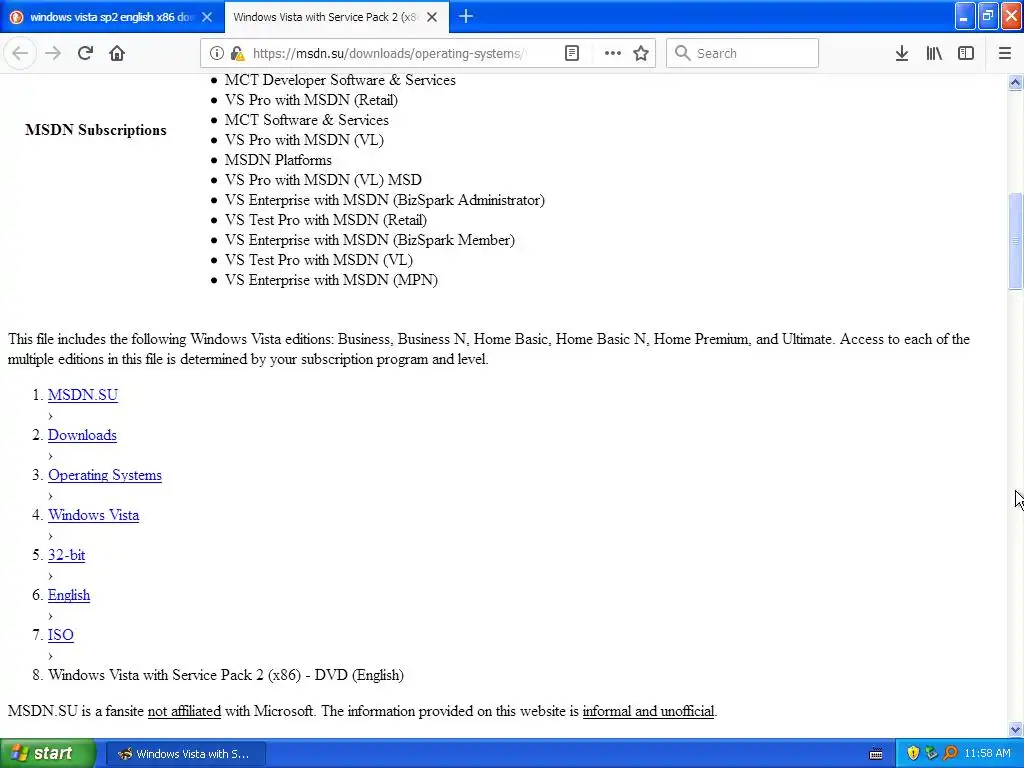Reload the current page
The width and height of the screenshot is (1024, 768).
point(85,53)
